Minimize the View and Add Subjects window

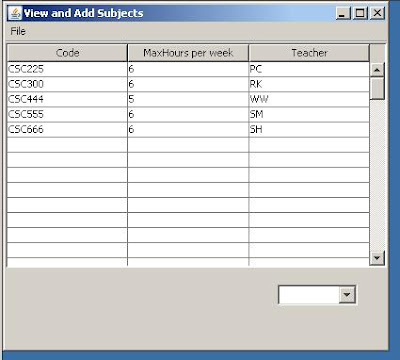[343, 13]
